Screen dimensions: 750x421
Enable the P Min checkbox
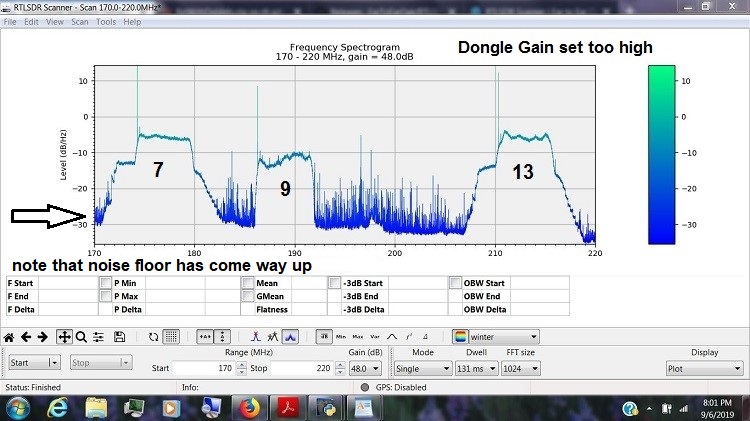click(x=106, y=283)
